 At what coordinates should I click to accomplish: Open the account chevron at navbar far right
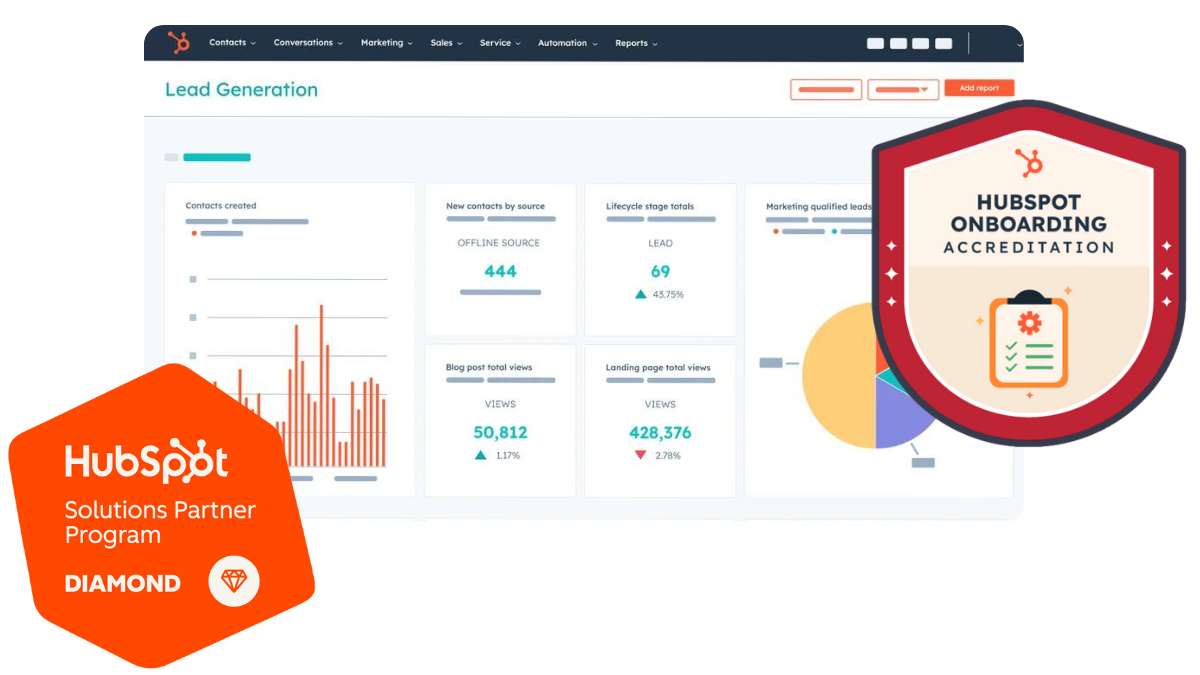[x=1019, y=45]
